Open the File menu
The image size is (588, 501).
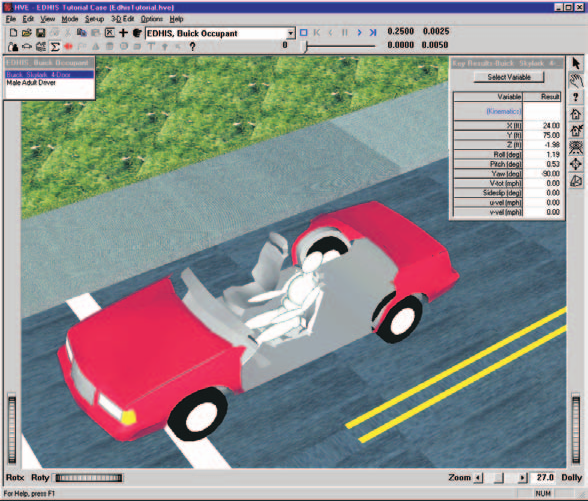pyautogui.click(x=11, y=19)
